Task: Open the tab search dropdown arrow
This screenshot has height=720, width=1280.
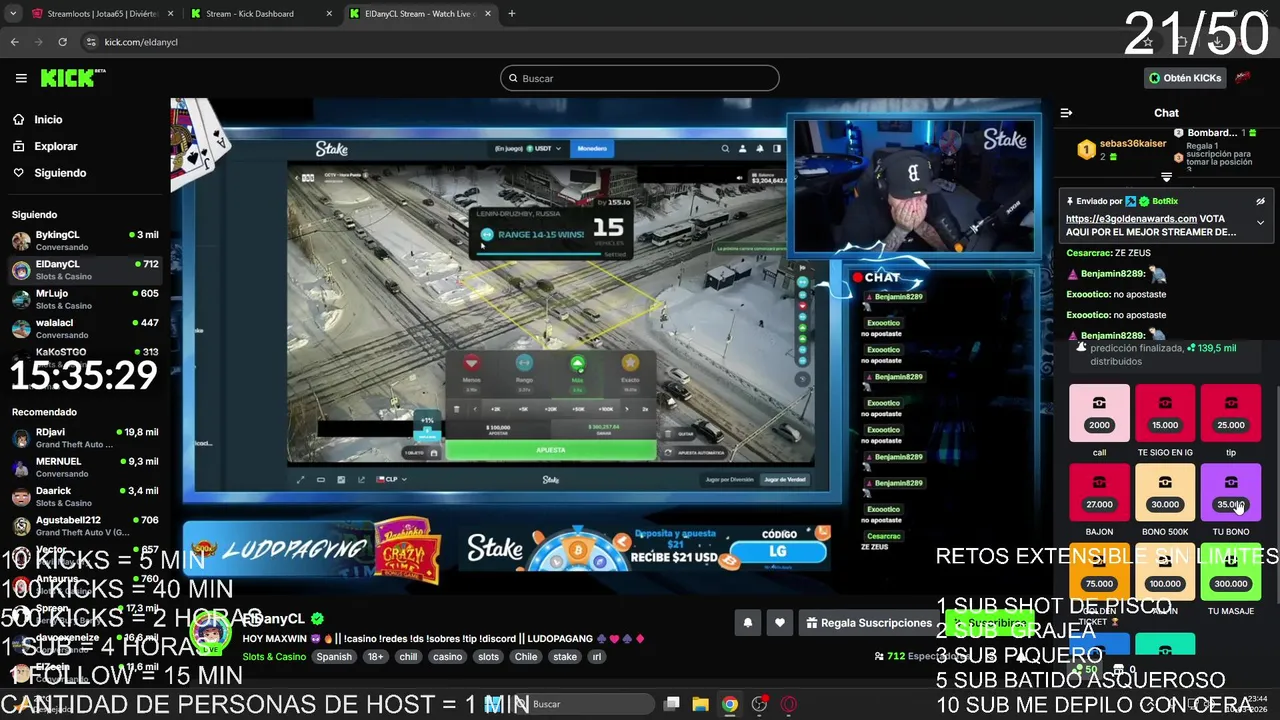Action: pyautogui.click(x=12, y=14)
